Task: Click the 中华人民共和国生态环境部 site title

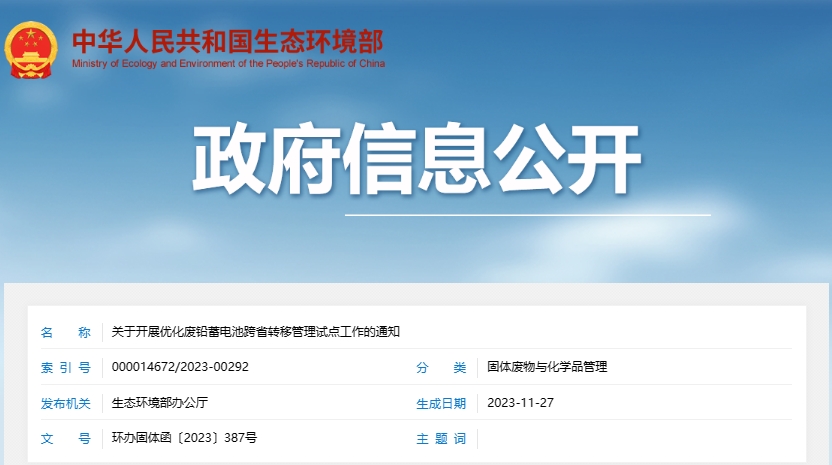Action: point(228,41)
